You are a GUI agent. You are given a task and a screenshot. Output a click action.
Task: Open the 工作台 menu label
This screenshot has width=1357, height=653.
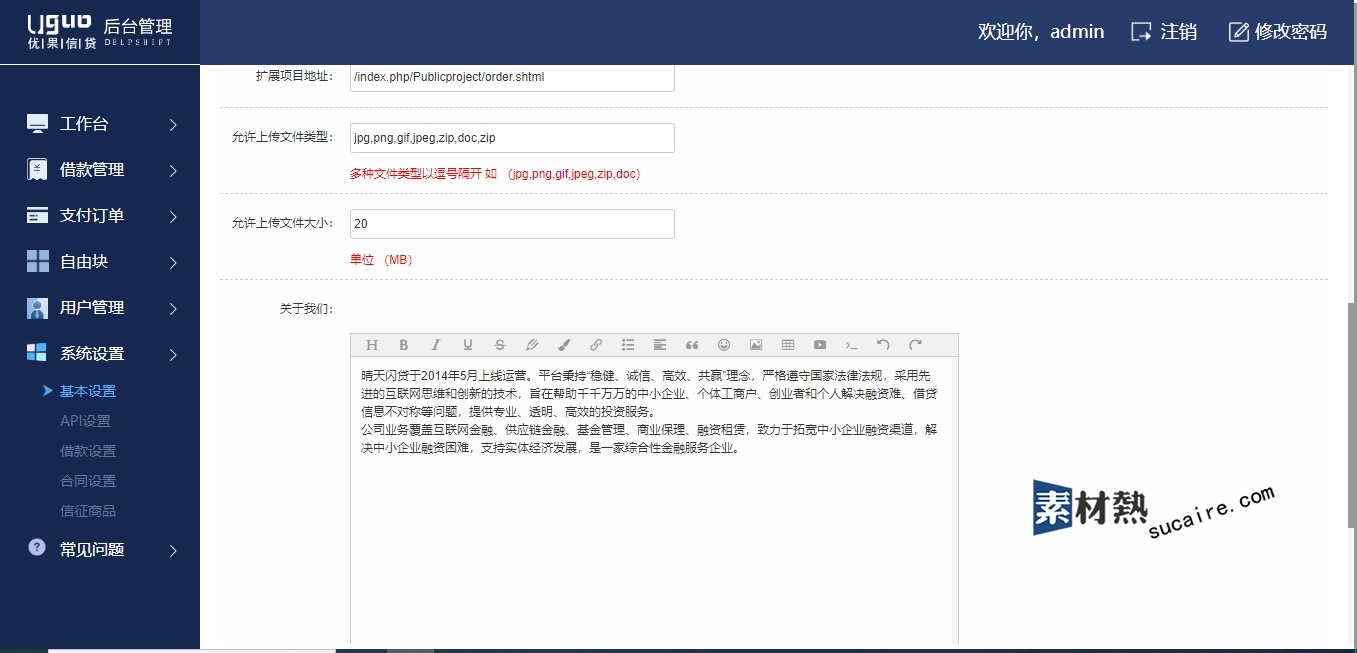click(84, 124)
